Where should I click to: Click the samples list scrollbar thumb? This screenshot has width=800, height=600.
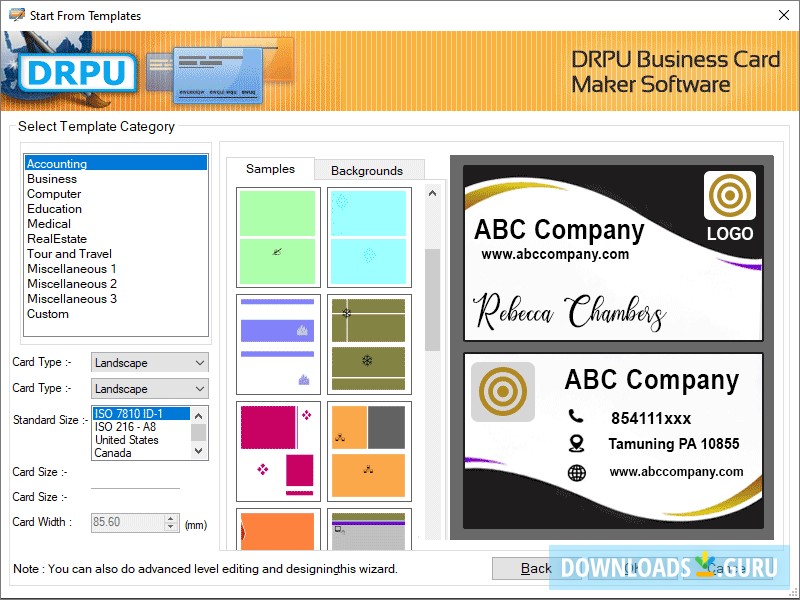[433, 300]
